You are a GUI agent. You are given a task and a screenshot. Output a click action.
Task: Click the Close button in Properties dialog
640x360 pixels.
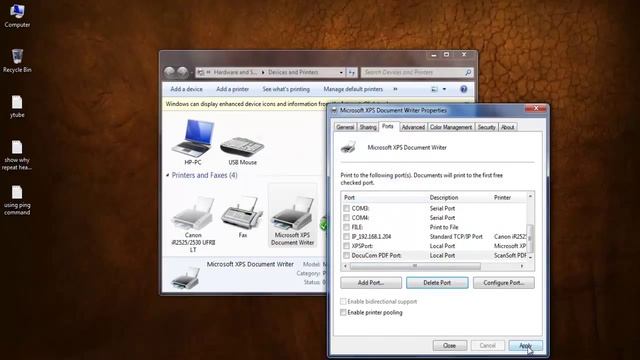tap(449, 345)
